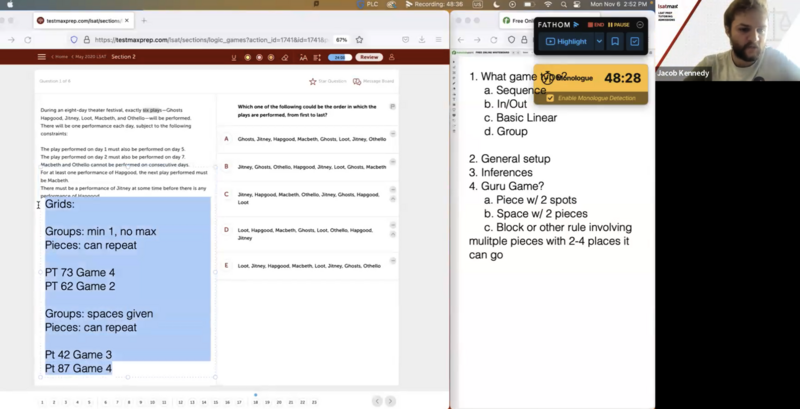Click Fathom bookmark icon
This screenshot has height=409, width=800.
click(x=615, y=41)
